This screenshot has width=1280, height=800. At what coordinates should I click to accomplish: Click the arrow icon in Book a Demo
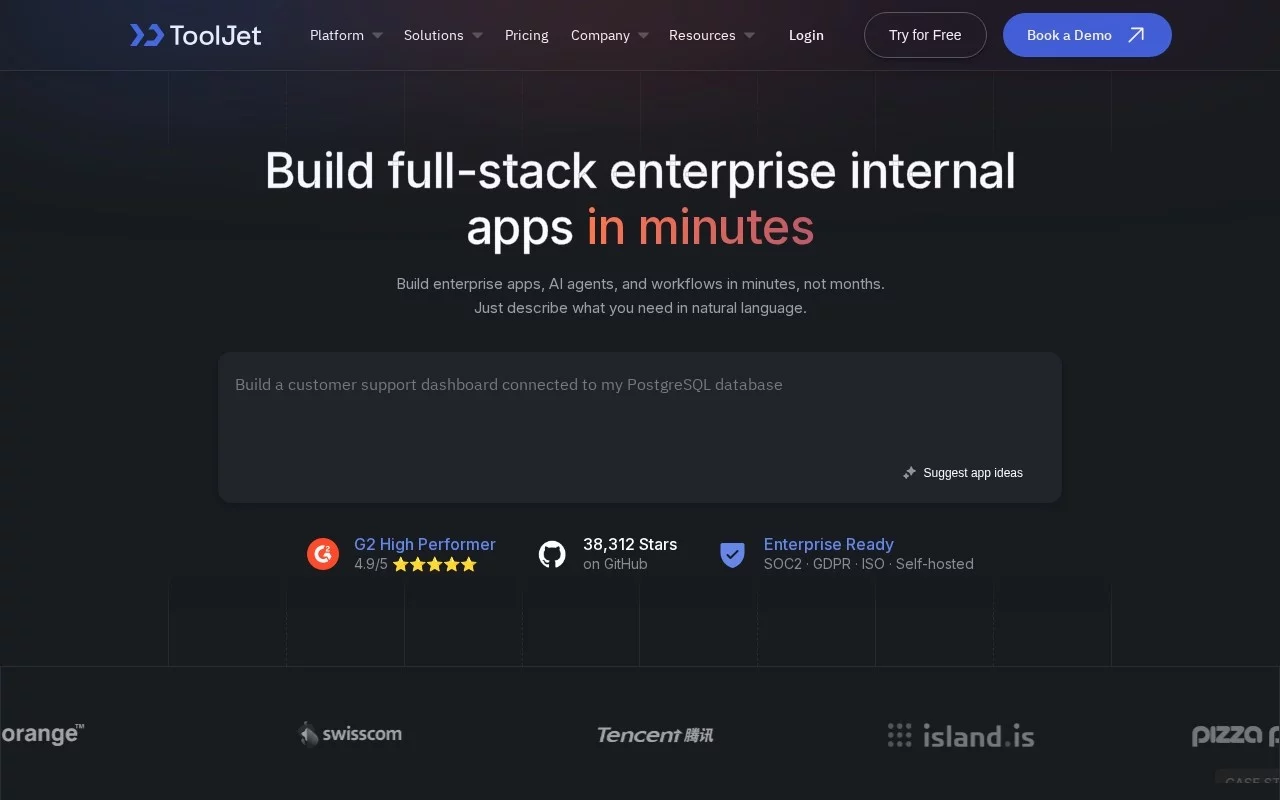click(x=1136, y=35)
